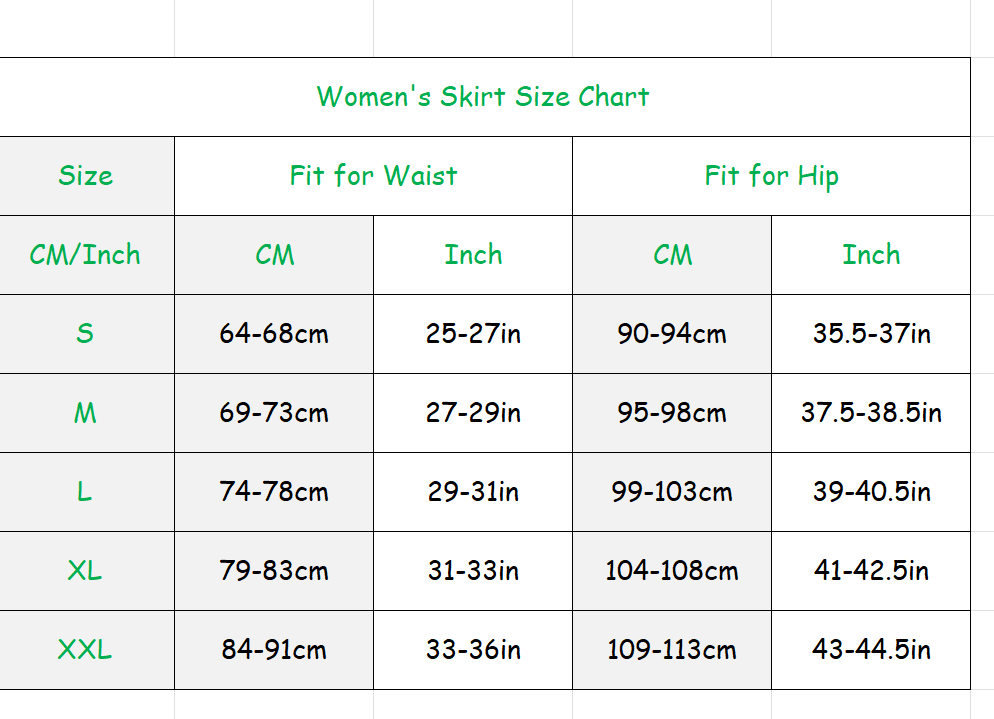The height and width of the screenshot is (719, 994).
Task: Select the XXL size row label
Action: pos(87,650)
